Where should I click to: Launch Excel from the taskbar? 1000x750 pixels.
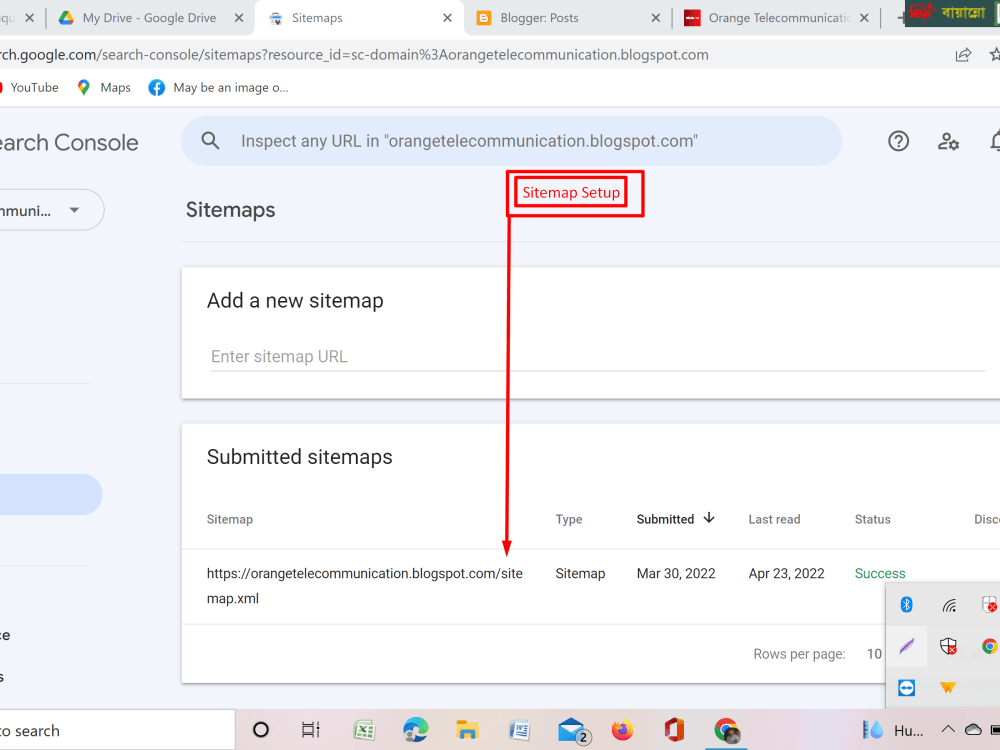[x=364, y=730]
